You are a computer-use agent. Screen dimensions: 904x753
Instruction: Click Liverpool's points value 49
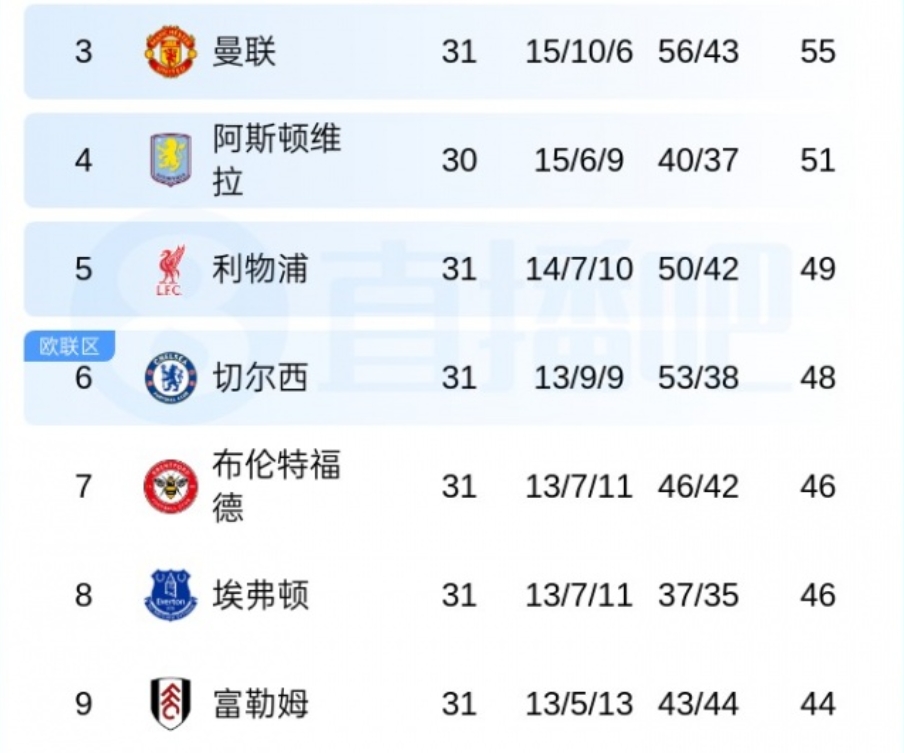click(x=818, y=268)
